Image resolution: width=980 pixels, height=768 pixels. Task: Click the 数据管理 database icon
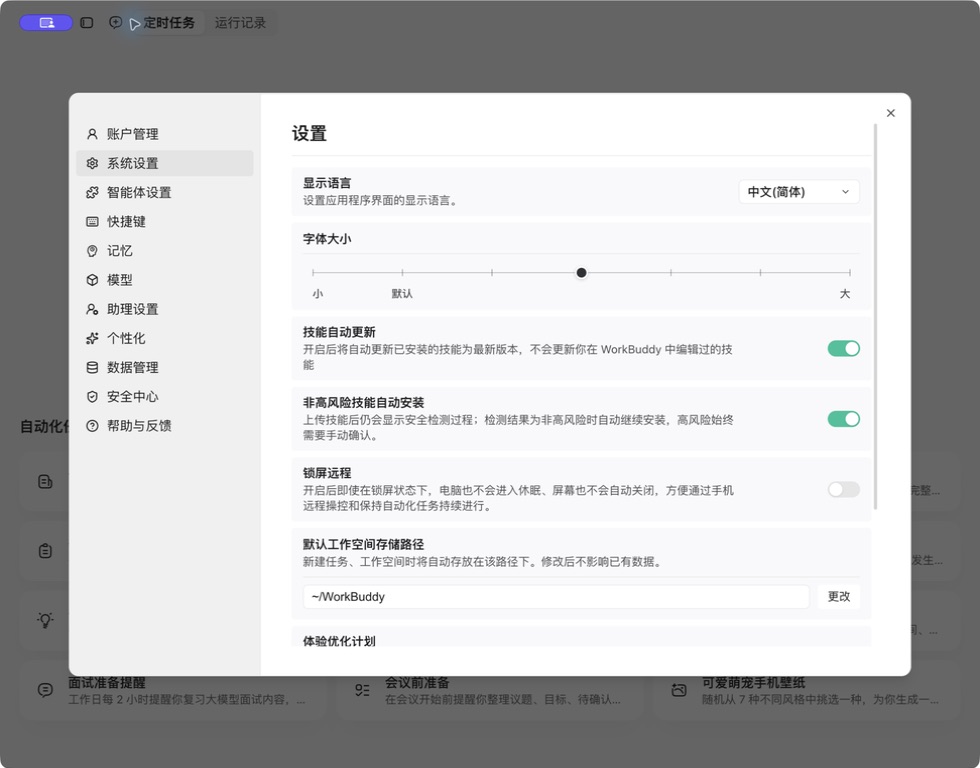tap(92, 367)
